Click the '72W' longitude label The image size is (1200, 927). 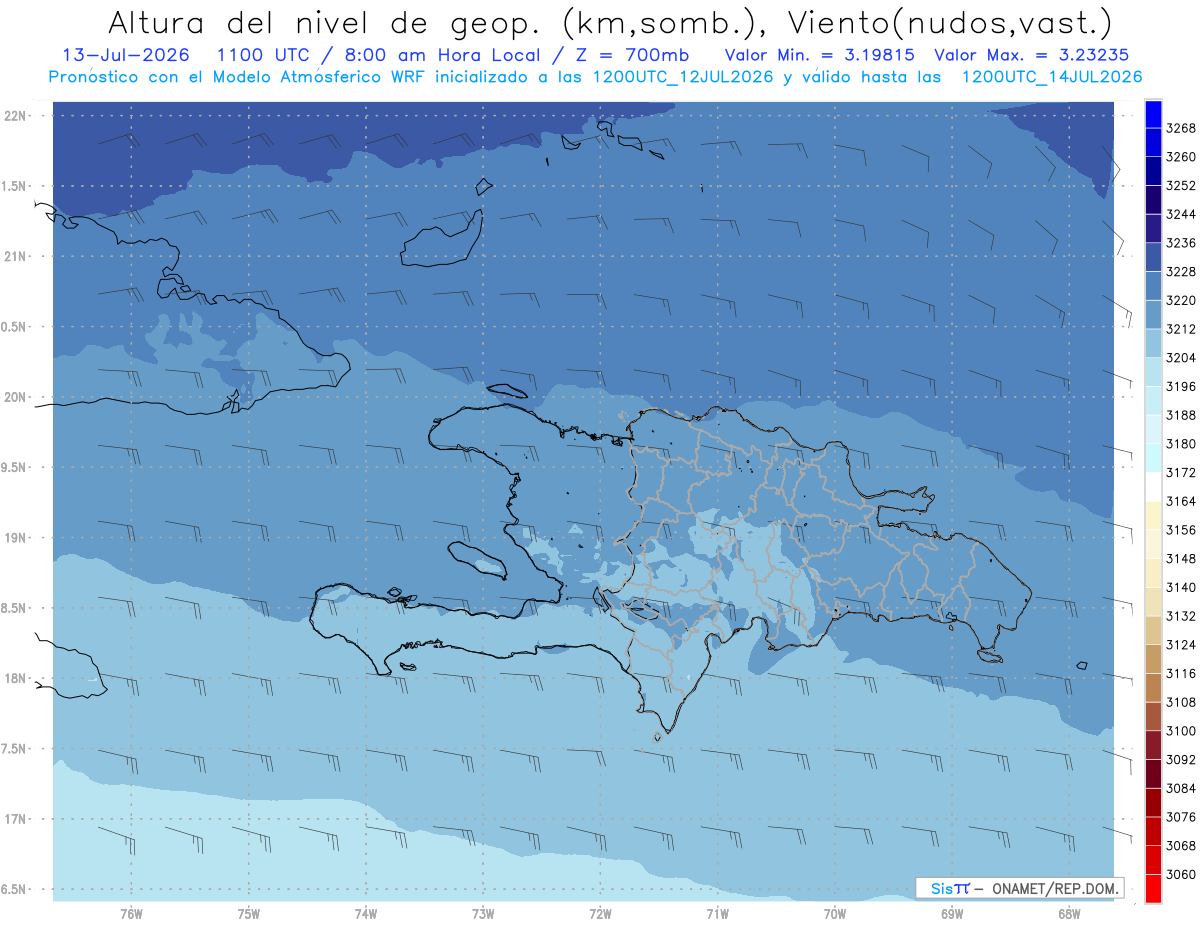click(600, 913)
